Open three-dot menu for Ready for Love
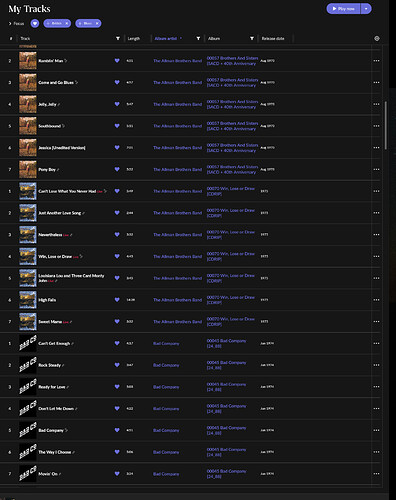This screenshot has height=500, width=396. coord(376,387)
